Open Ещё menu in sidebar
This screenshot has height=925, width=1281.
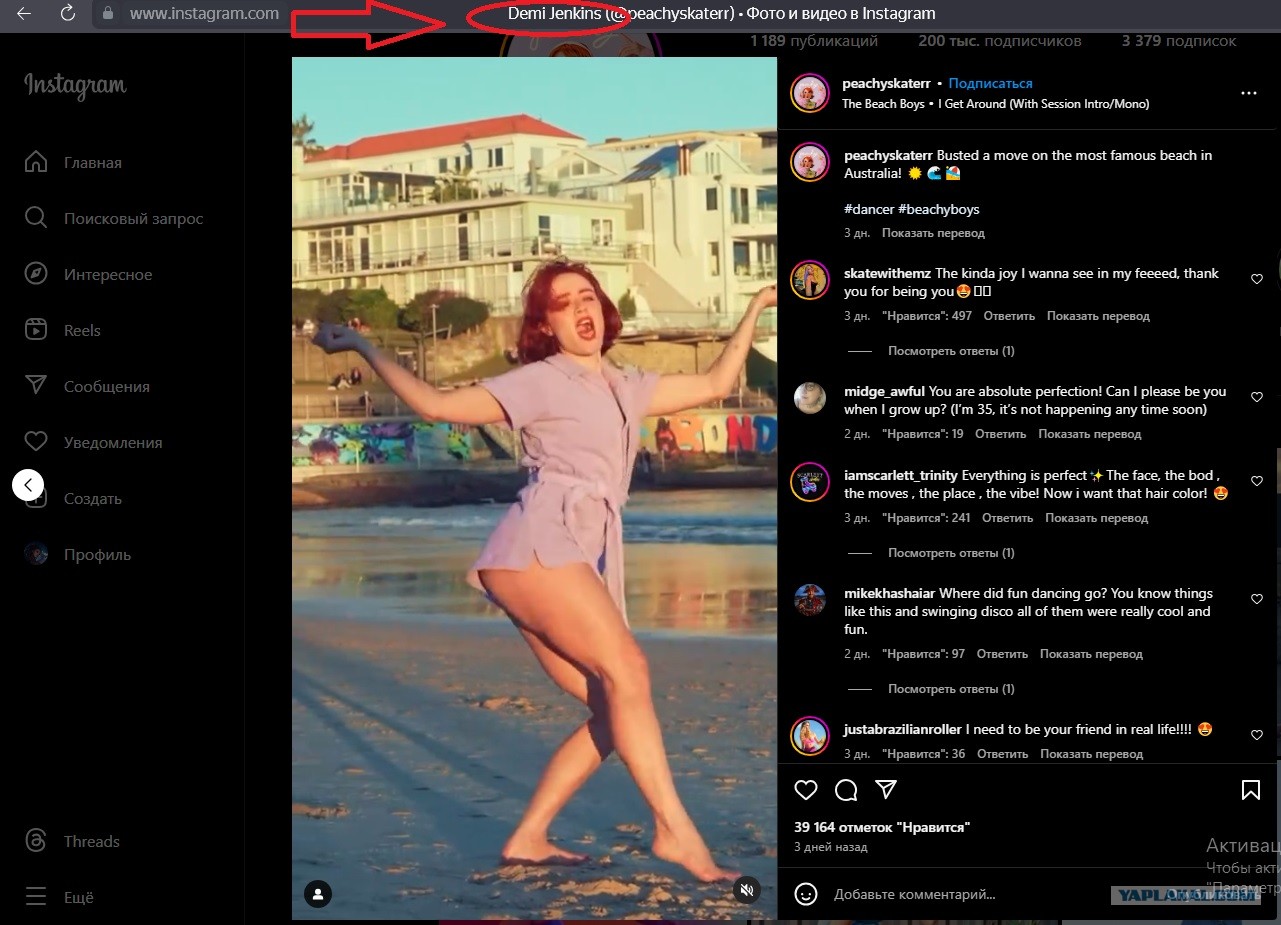point(58,897)
